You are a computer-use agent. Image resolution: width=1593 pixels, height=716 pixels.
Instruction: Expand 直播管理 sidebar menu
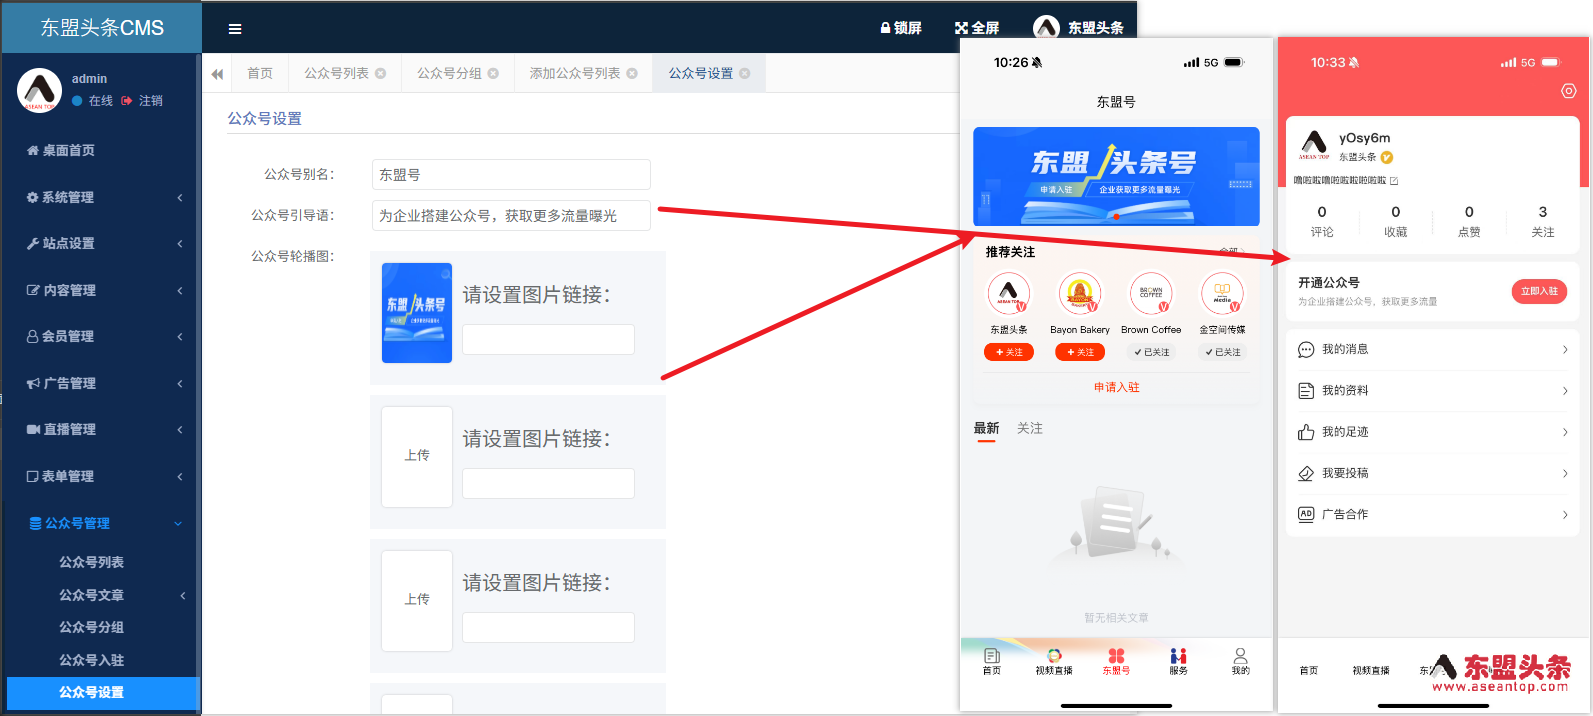(x=101, y=429)
